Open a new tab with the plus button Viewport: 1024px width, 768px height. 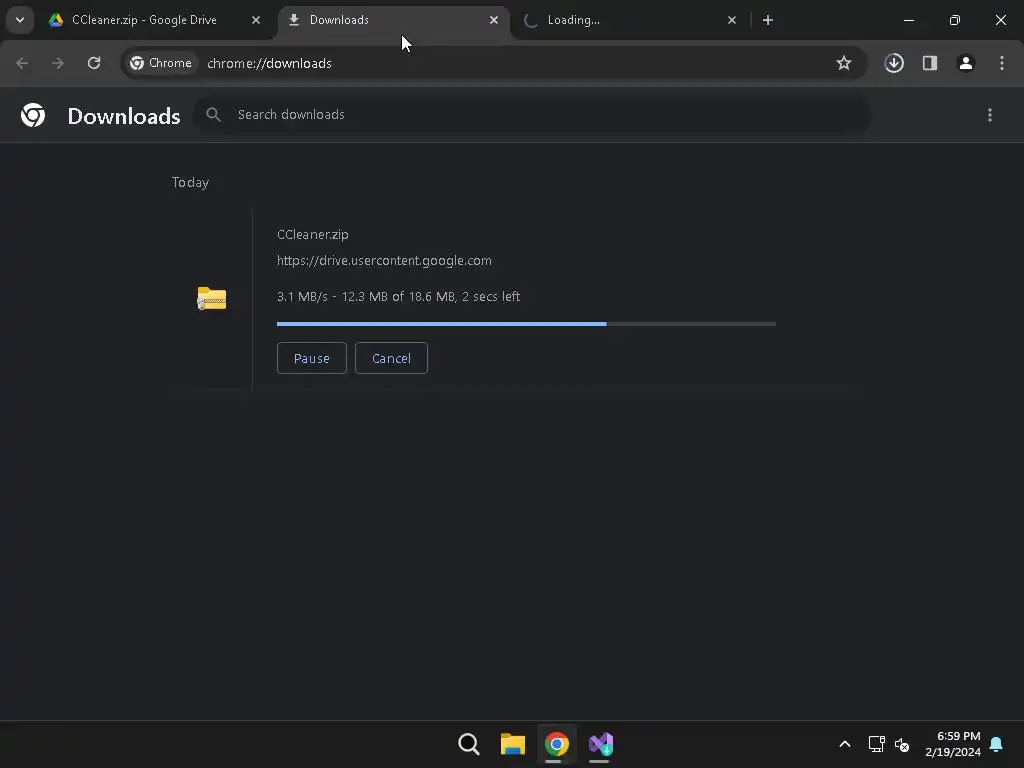pos(768,20)
